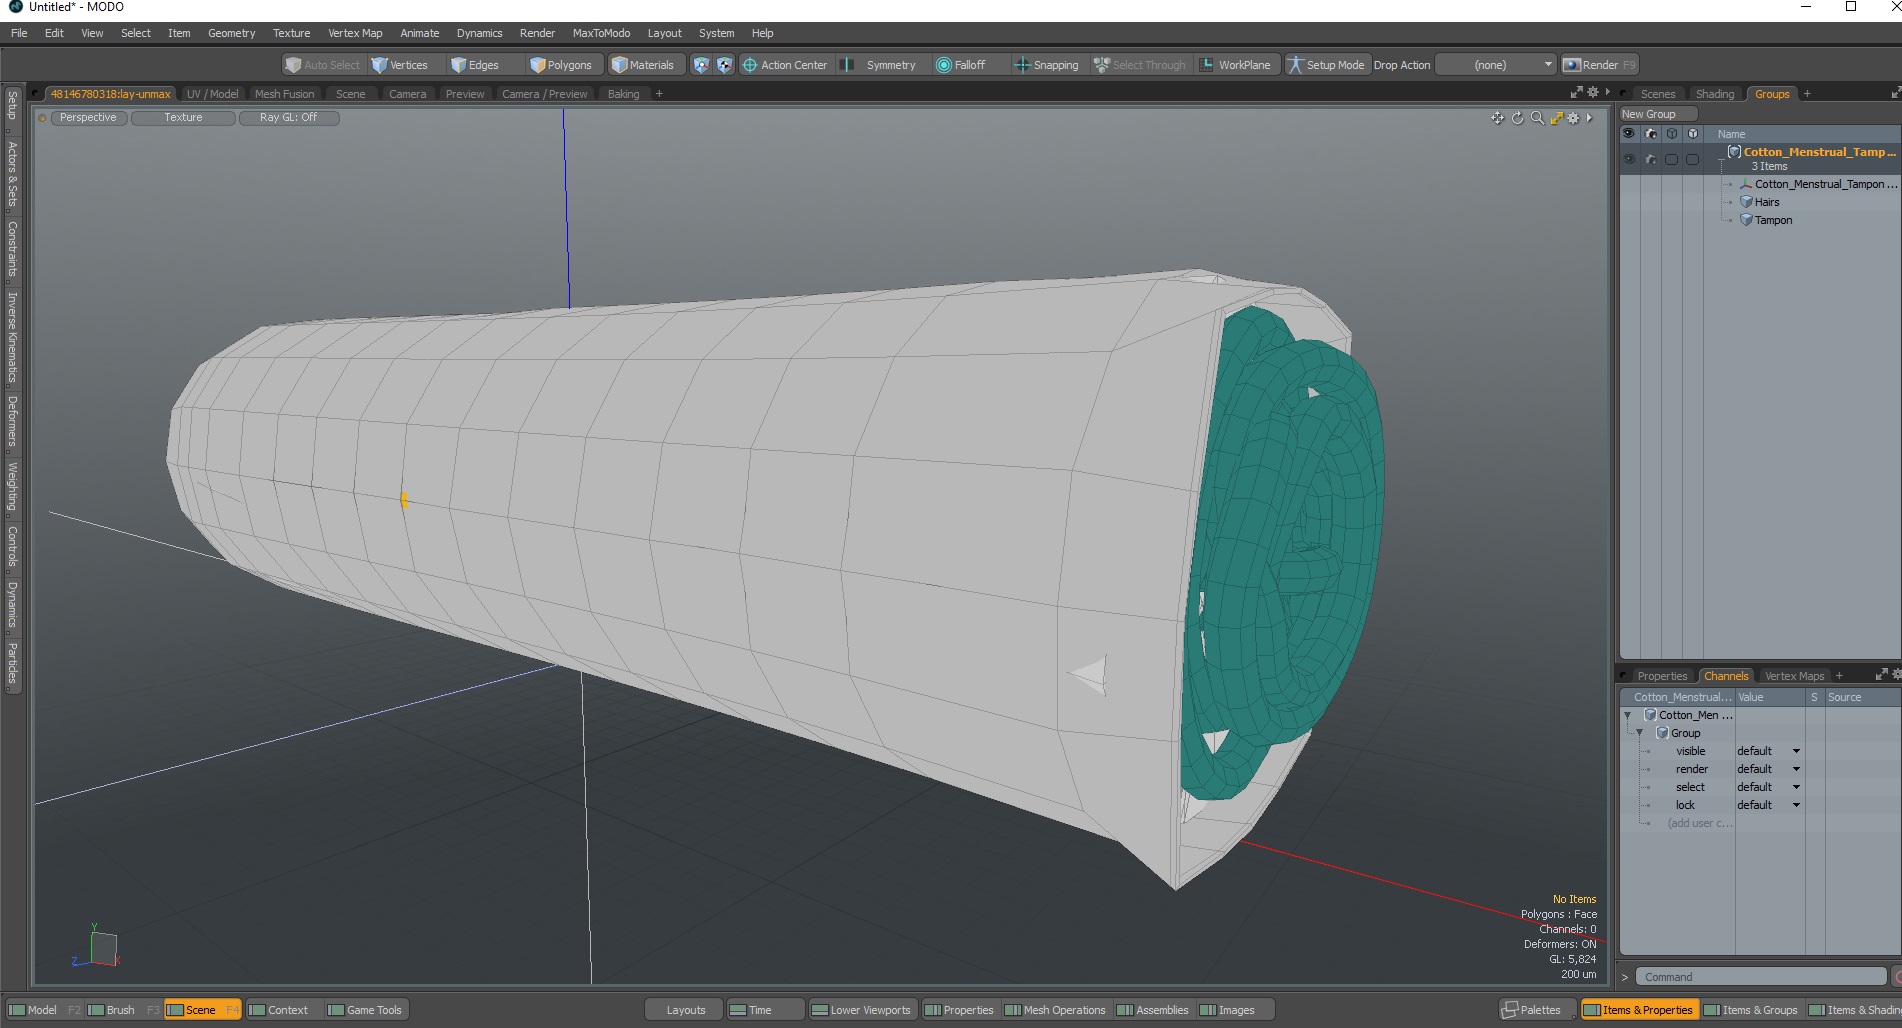Open the visible channel default dropdown
1902x1028 pixels.
click(x=1768, y=751)
